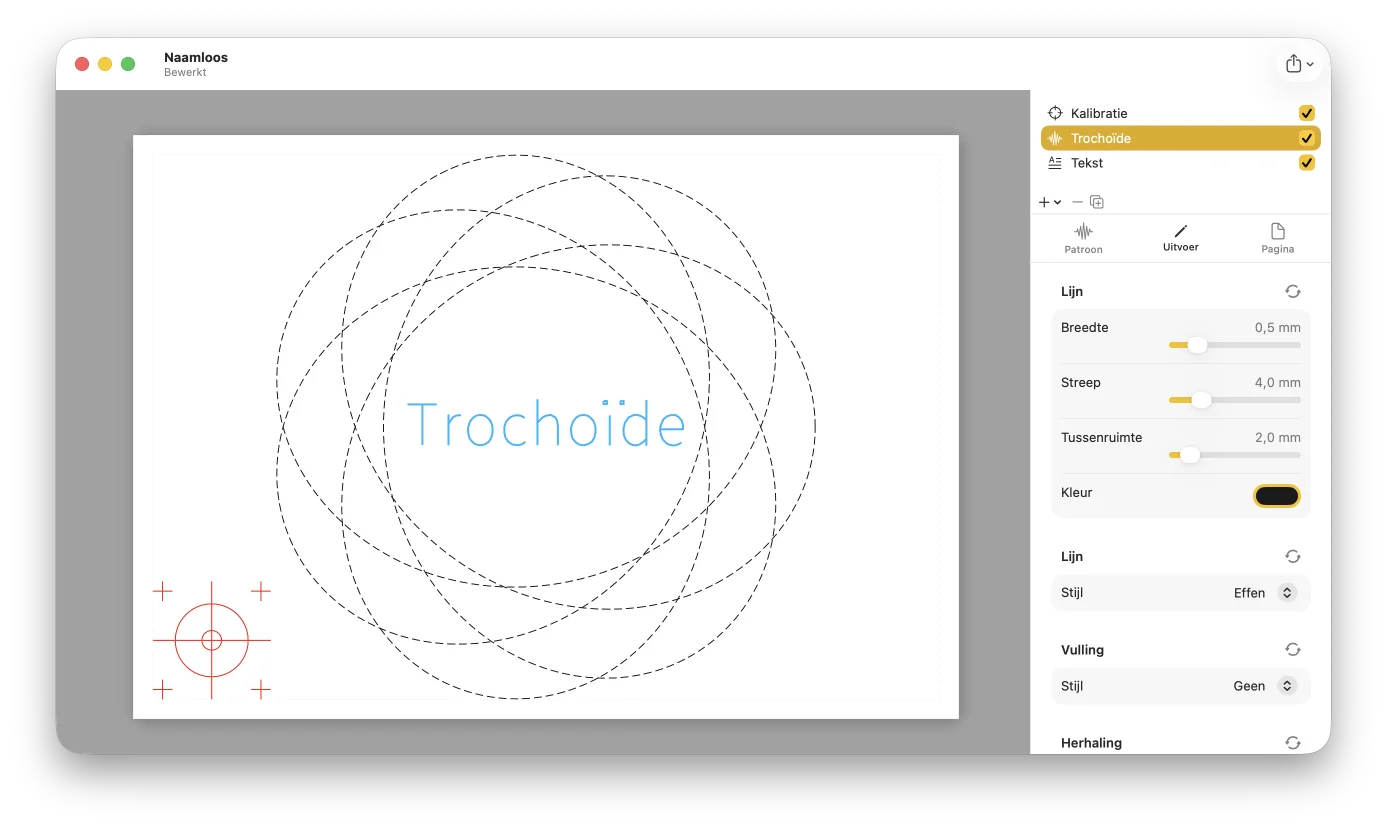This screenshot has height=828, width=1387.
Task: Adjust the Breedte slider
Action: (1234, 345)
